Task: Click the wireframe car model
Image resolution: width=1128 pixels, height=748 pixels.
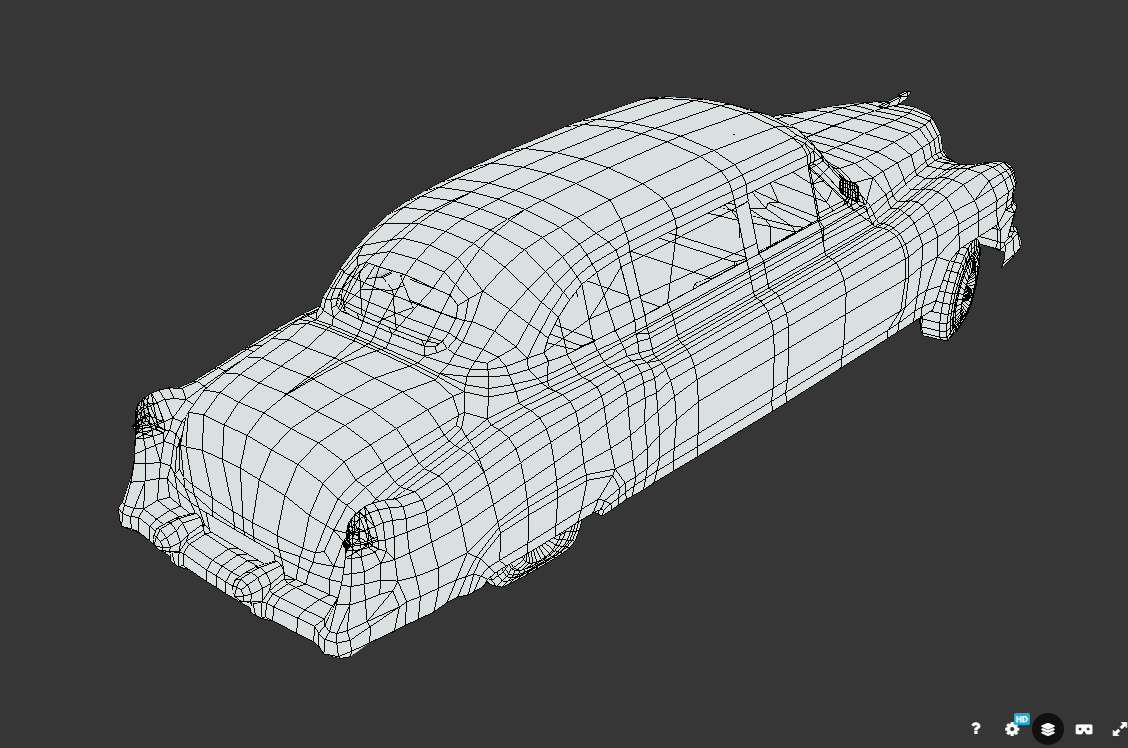Action: pyautogui.click(x=568, y=374)
